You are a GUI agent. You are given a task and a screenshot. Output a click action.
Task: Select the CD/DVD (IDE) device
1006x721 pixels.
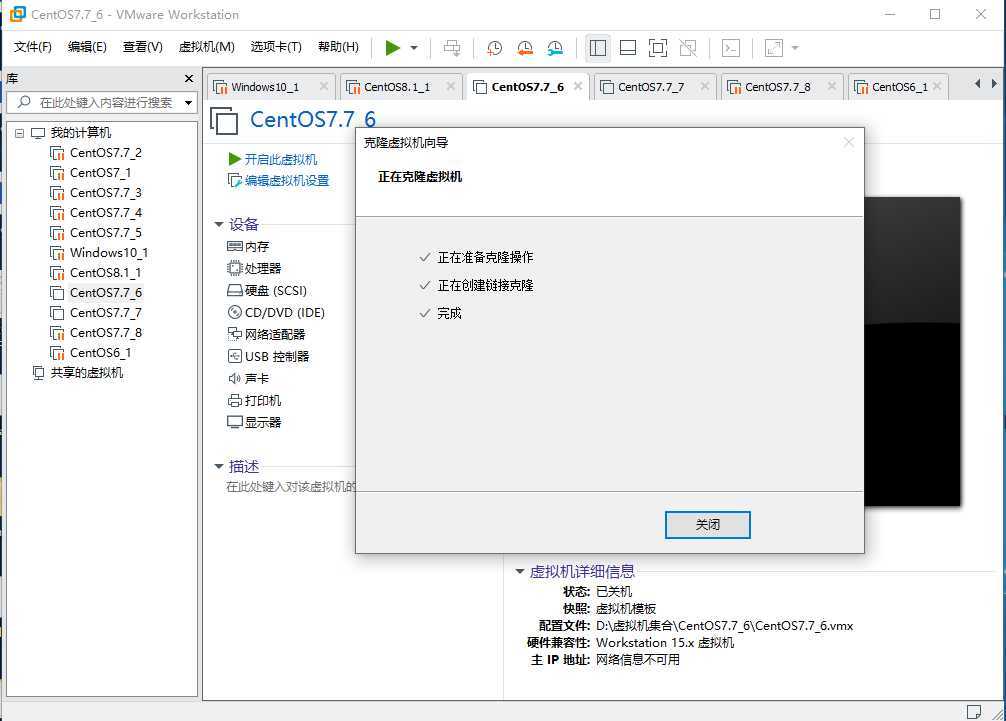pos(277,312)
